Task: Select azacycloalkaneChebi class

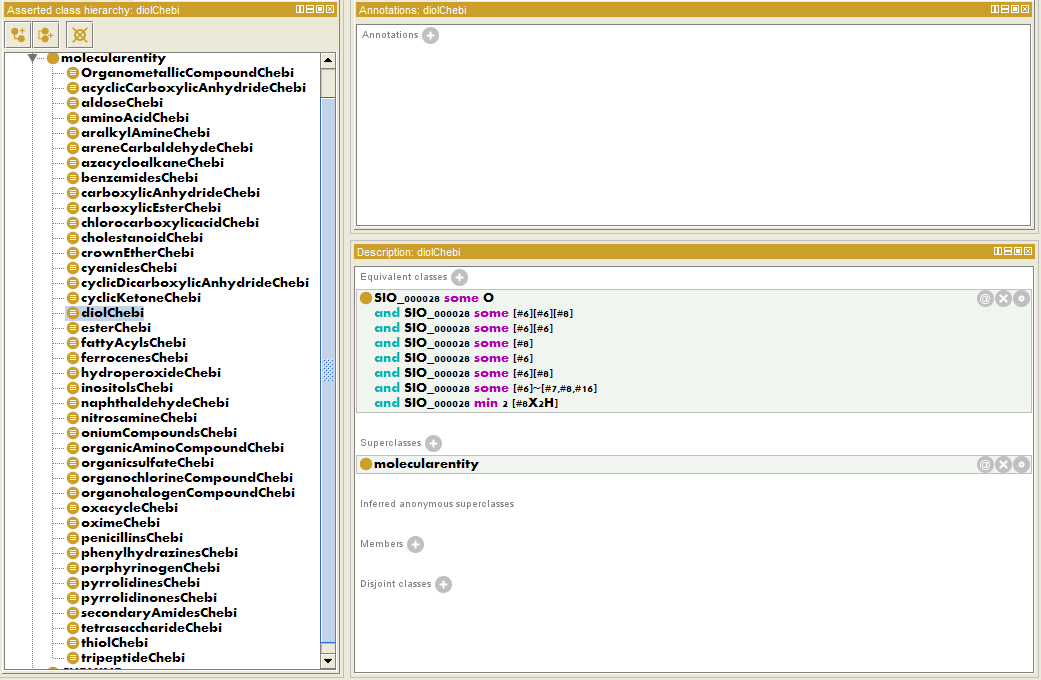Action: click(x=152, y=163)
